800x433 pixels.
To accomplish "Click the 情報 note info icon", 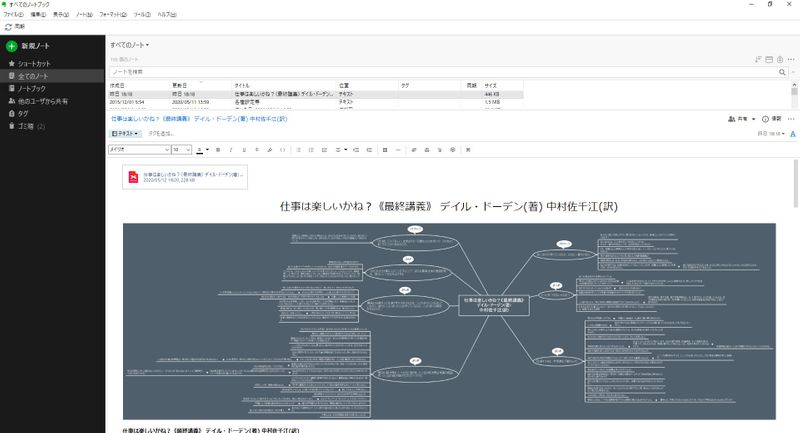I will (x=765, y=118).
